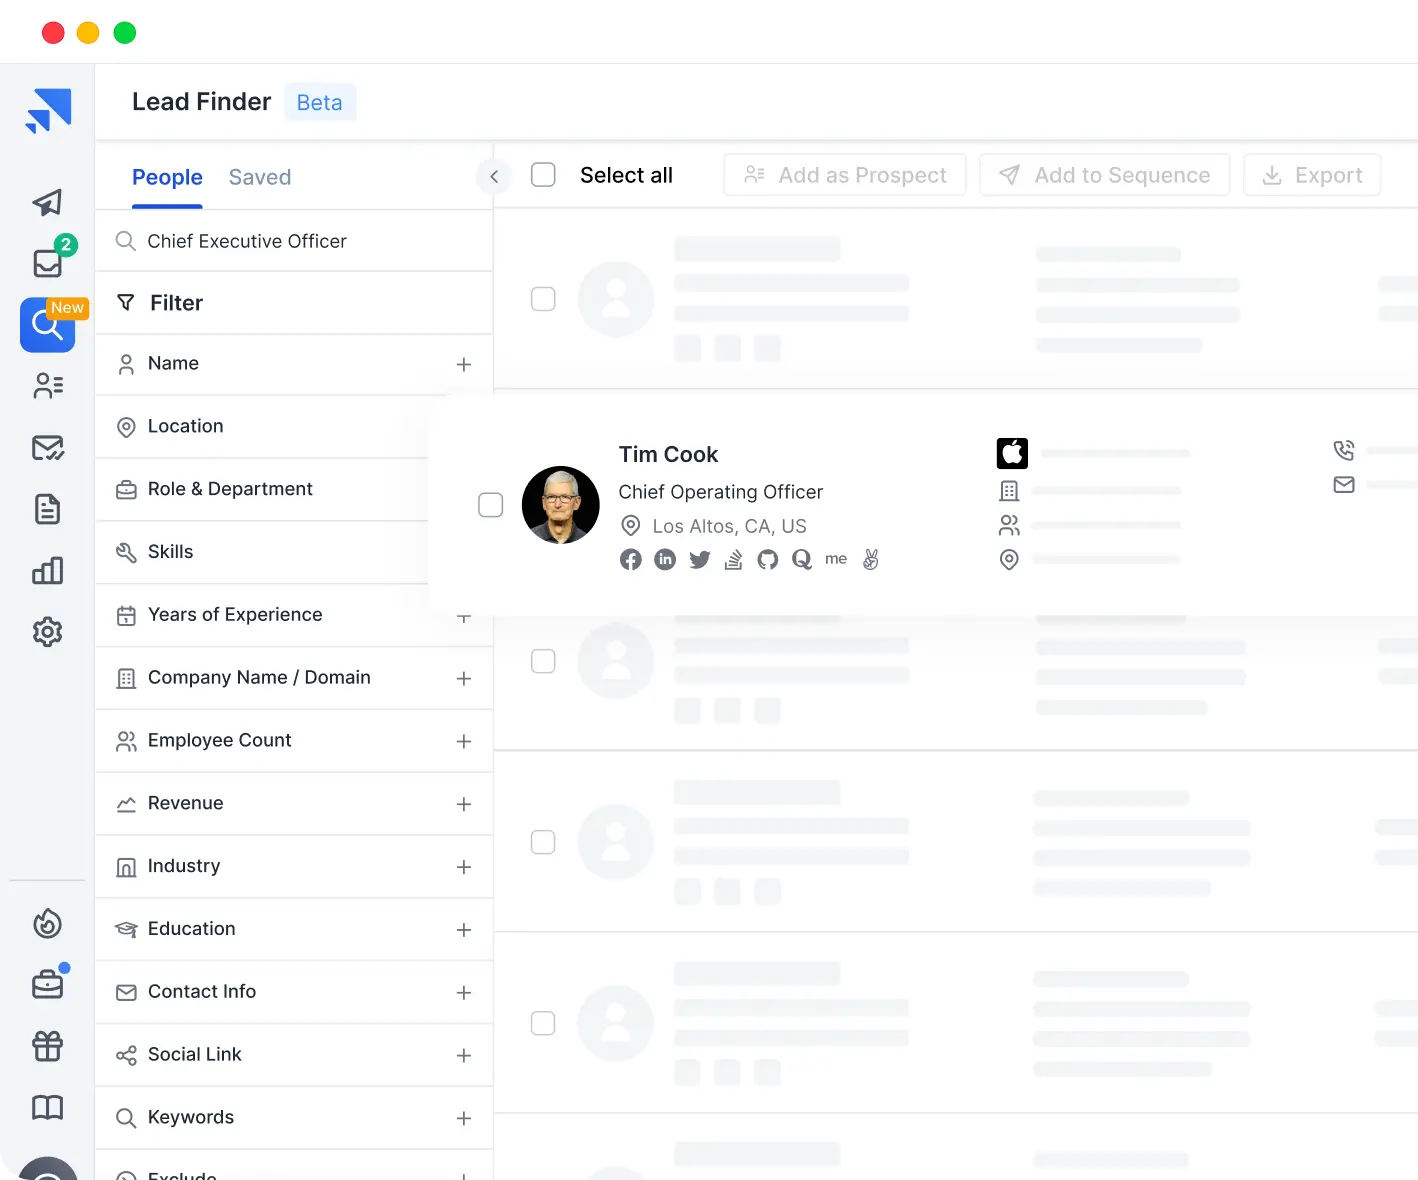Click the gift box icon in sidebar
1418x1180 pixels.
click(47, 1046)
